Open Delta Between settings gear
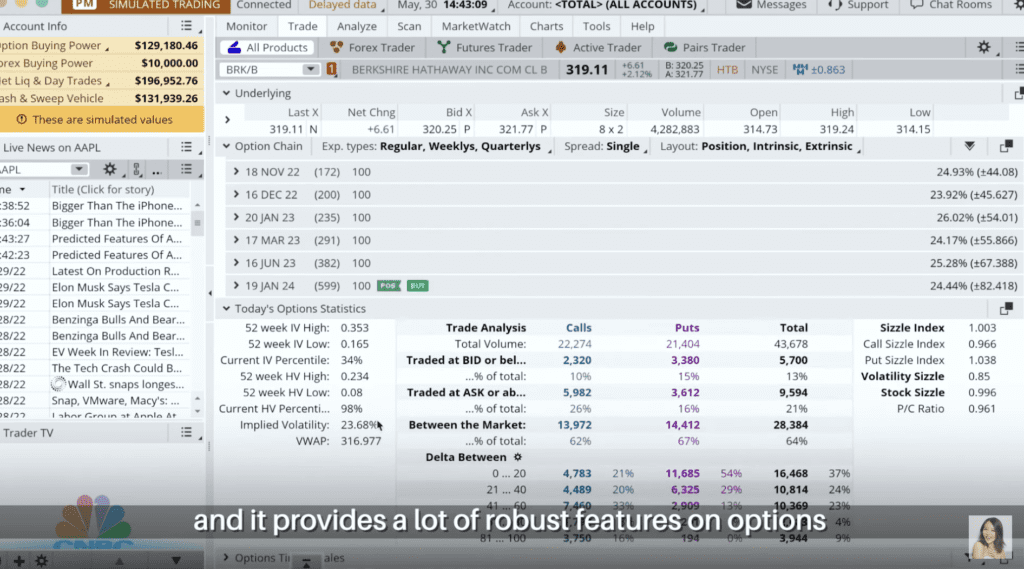 518,457
